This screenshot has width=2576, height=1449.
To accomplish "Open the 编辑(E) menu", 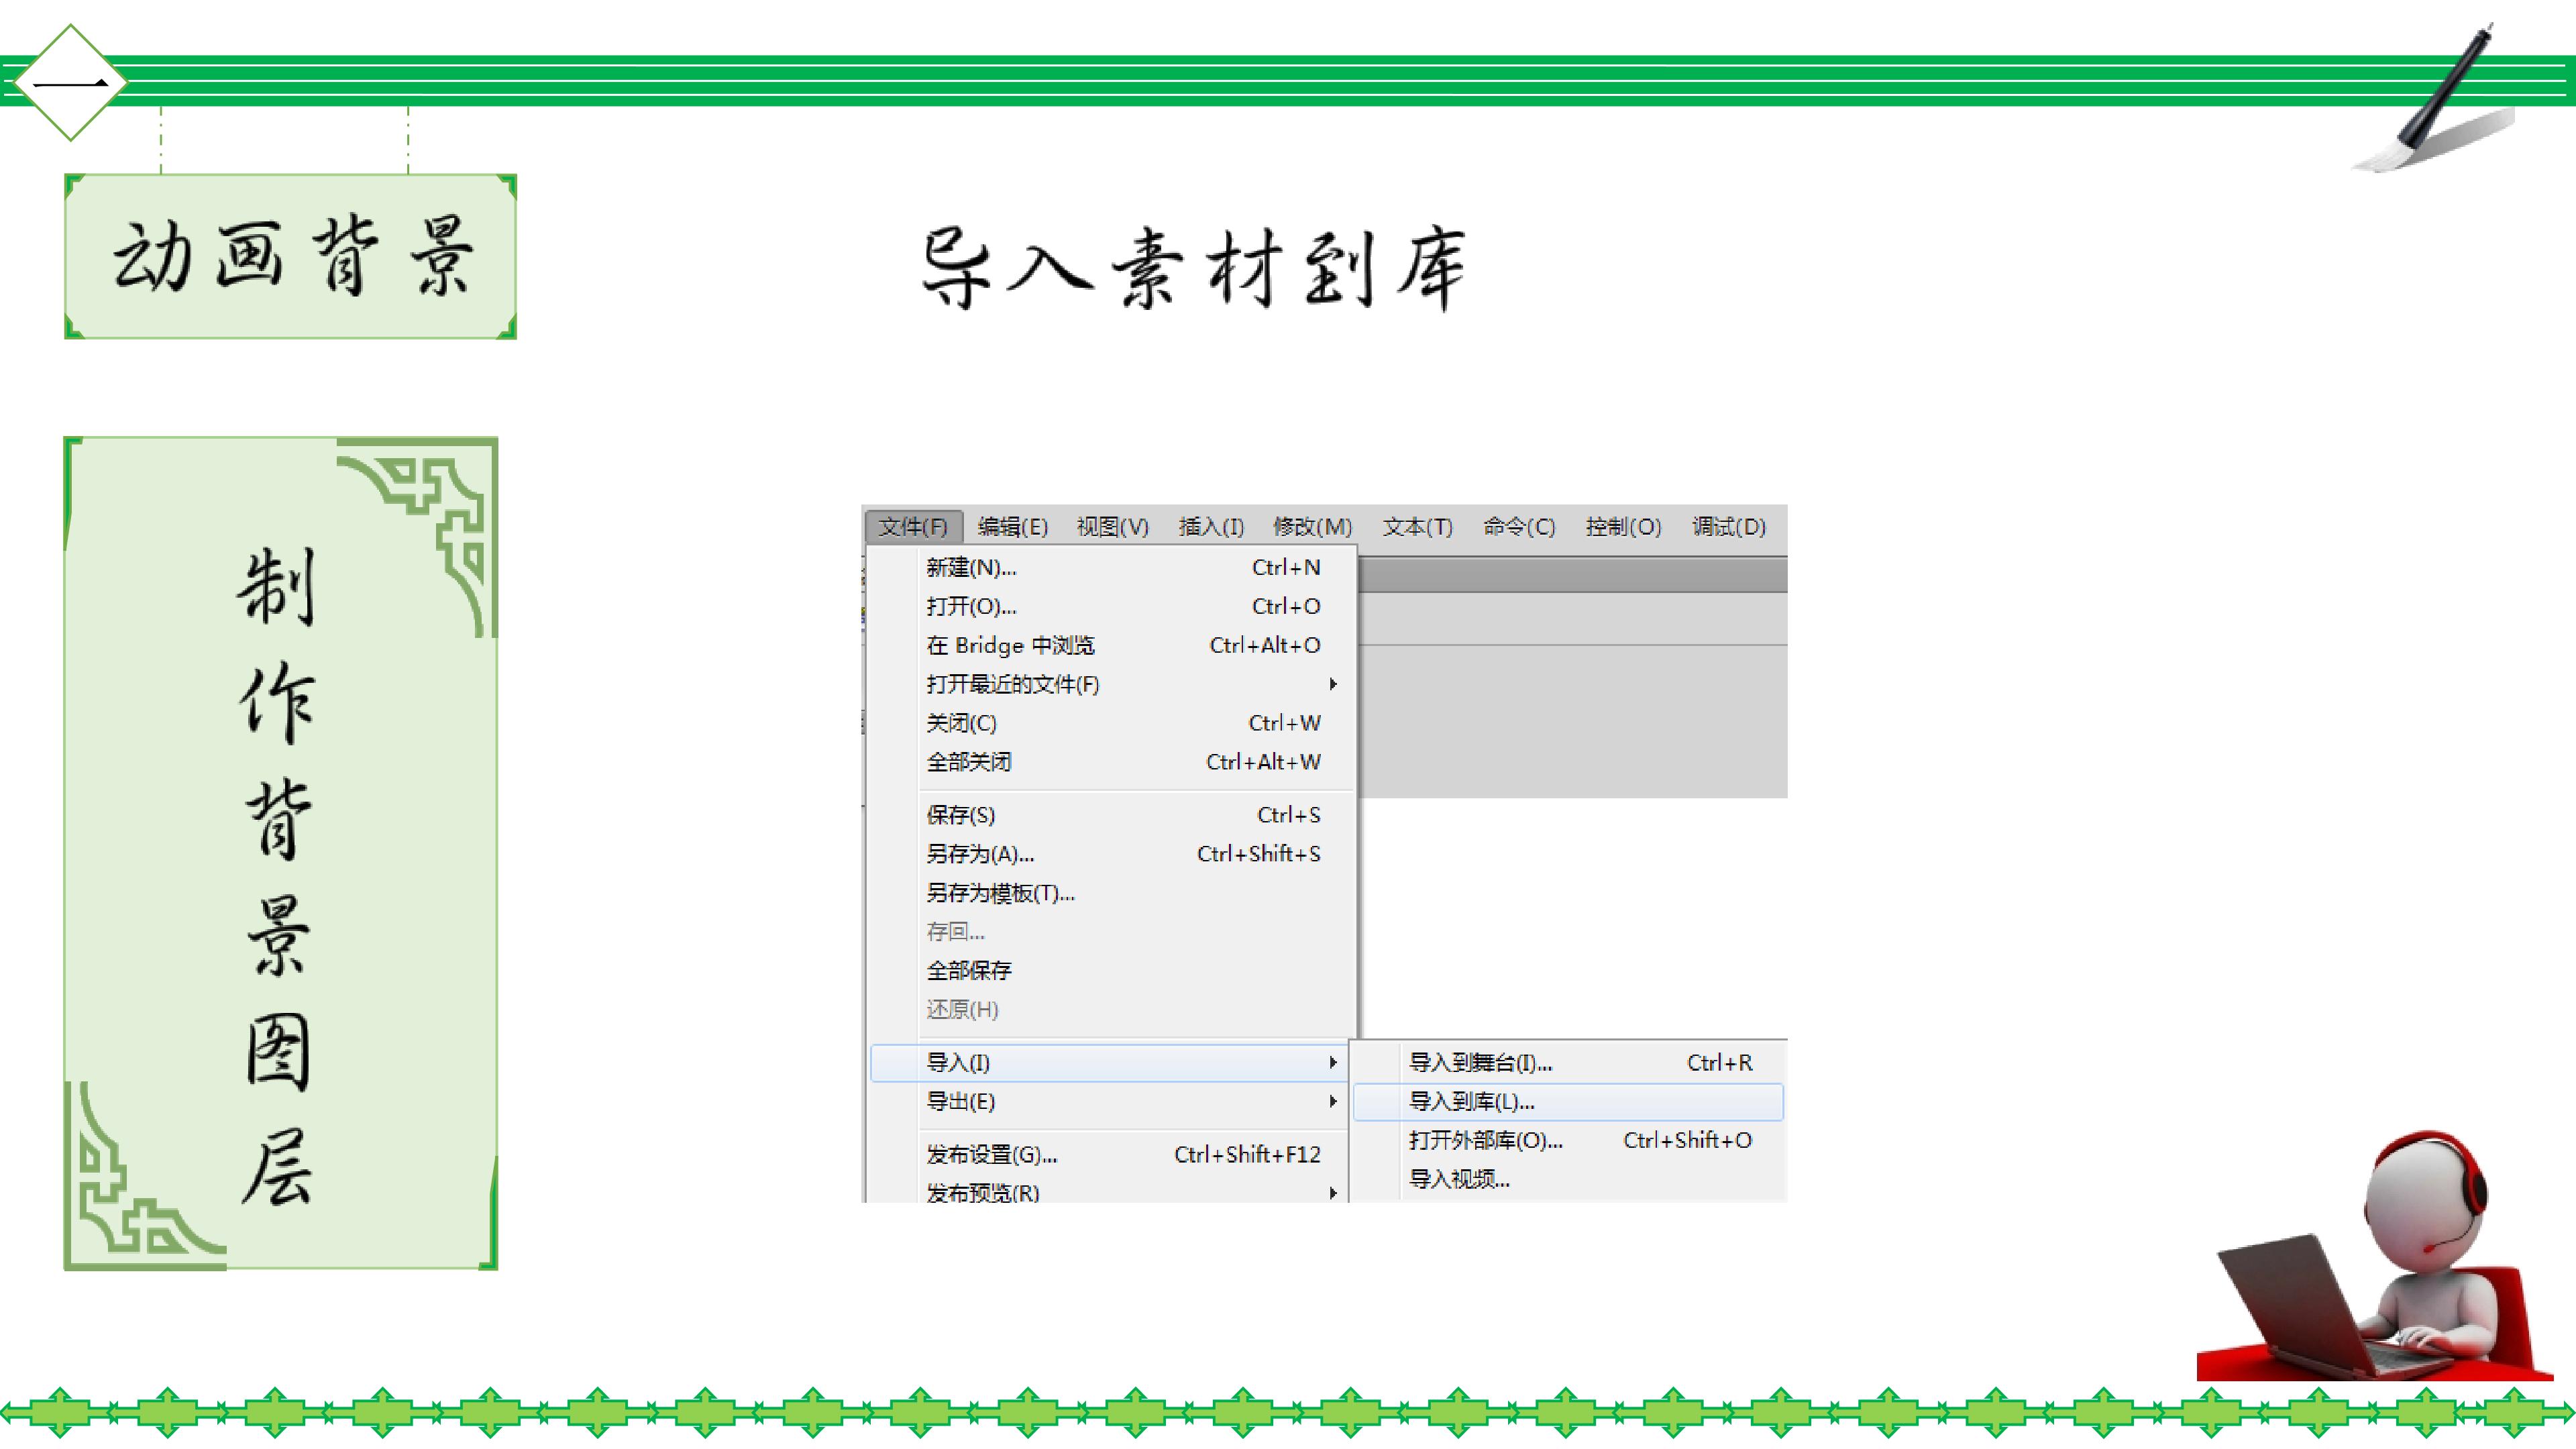I will pyautogui.click(x=1012, y=526).
